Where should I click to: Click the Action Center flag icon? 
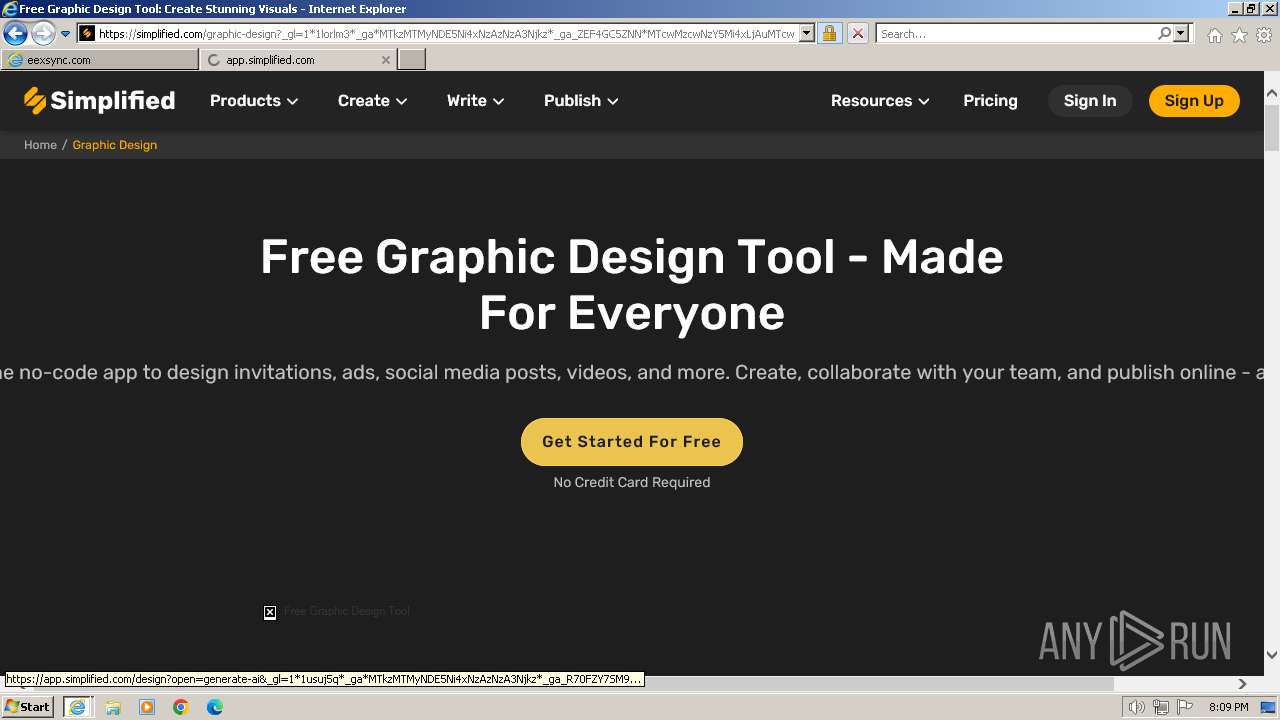[x=1185, y=708]
